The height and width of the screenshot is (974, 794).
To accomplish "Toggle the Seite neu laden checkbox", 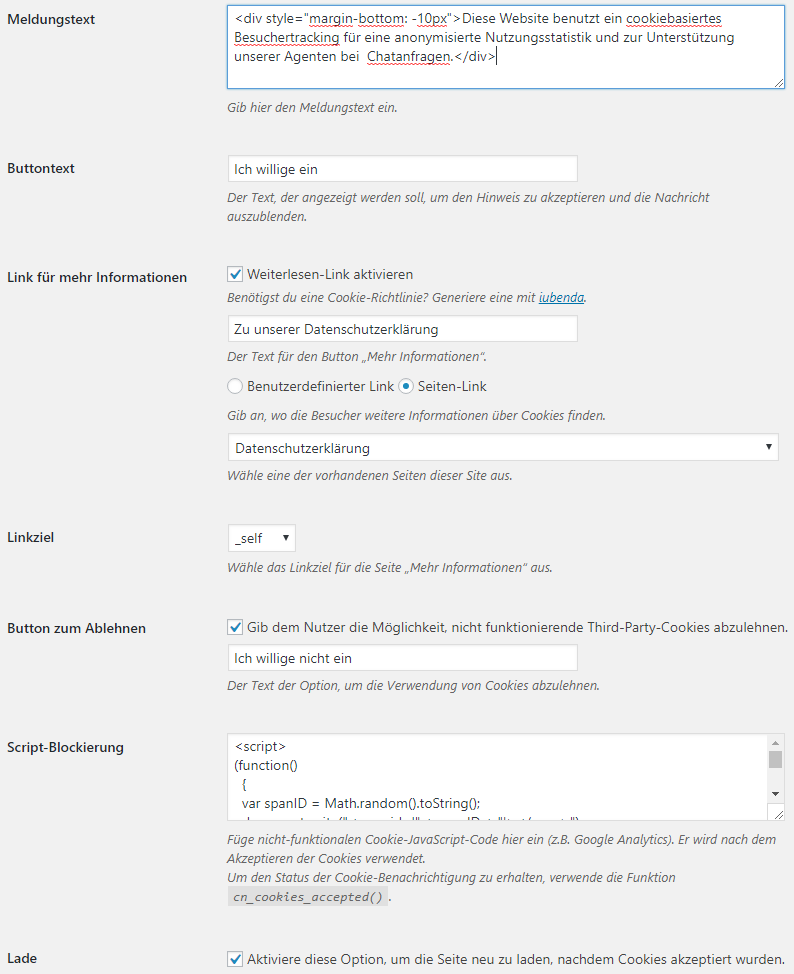I will click(x=235, y=959).
